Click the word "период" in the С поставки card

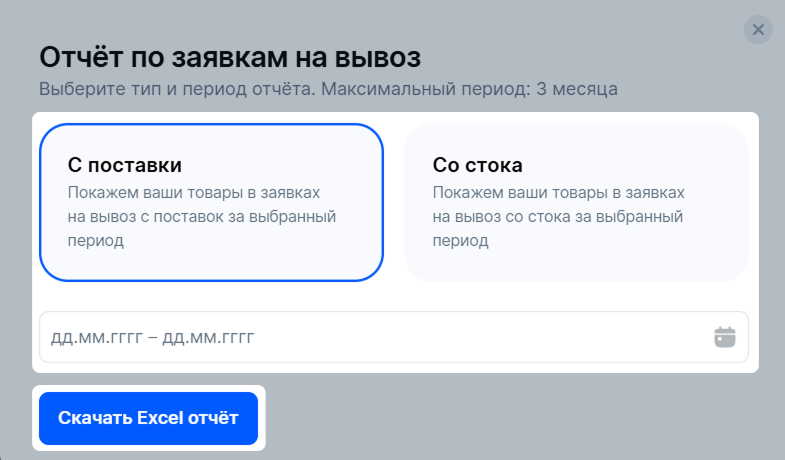[96, 241]
